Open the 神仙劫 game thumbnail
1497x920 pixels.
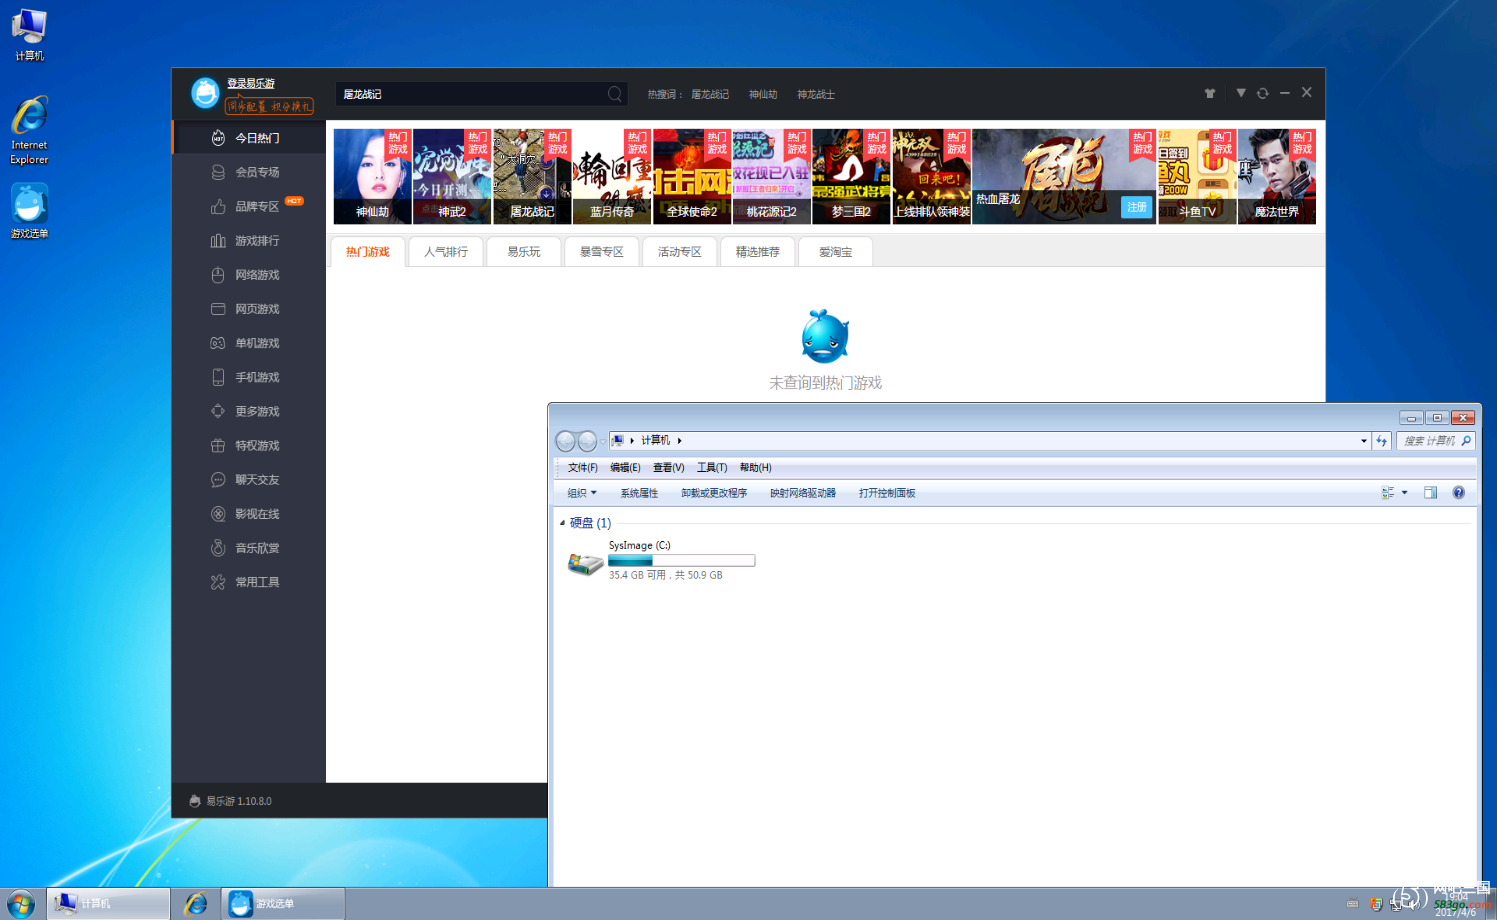coord(372,176)
